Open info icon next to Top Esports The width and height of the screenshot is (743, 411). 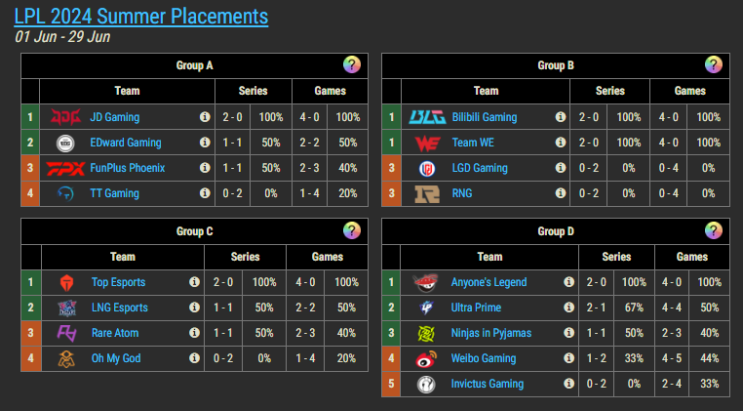(194, 282)
